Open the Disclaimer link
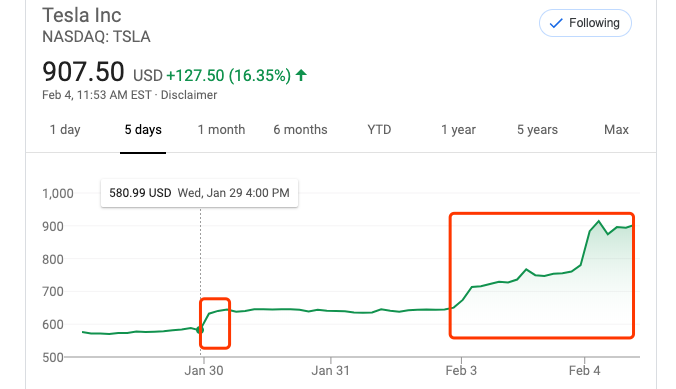The width and height of the screenshot is (676, 389). [x=189, y=95]
